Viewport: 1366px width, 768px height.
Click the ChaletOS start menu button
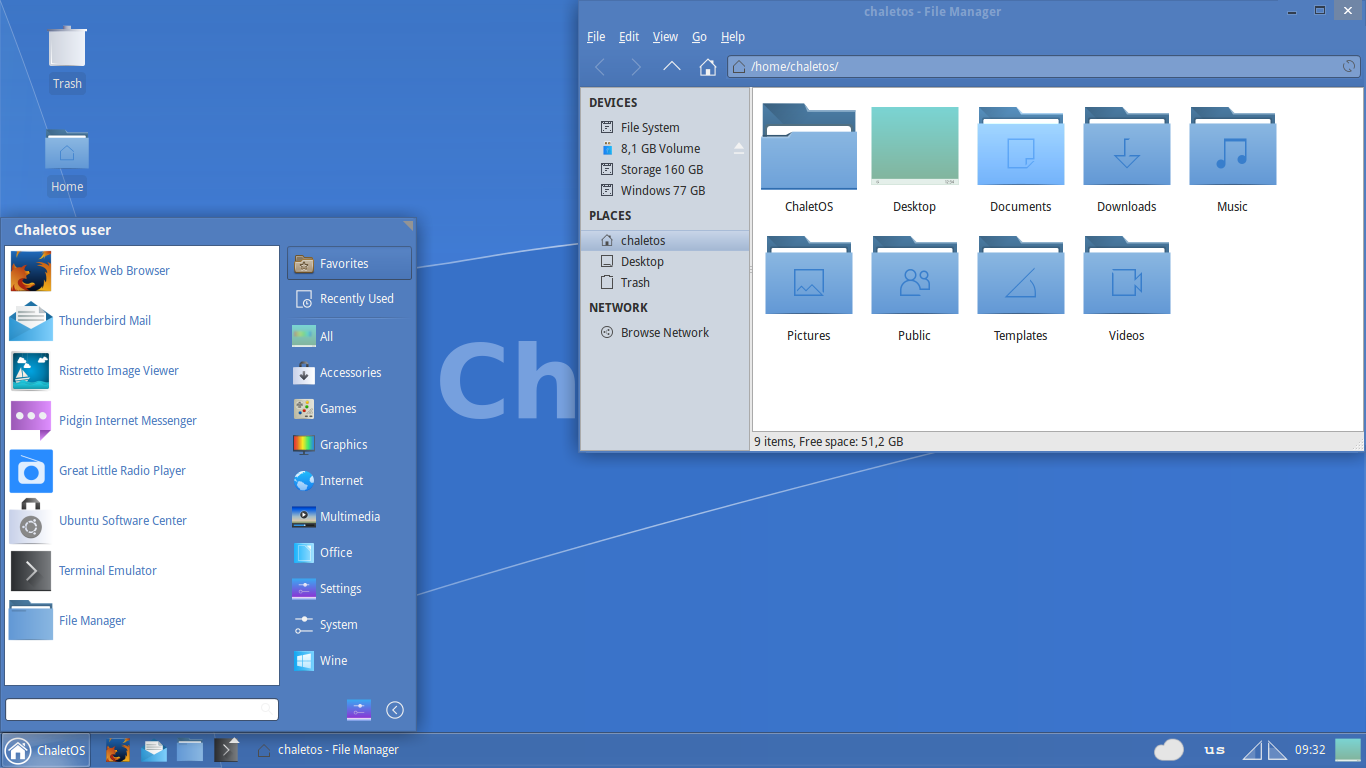(46, 750)
